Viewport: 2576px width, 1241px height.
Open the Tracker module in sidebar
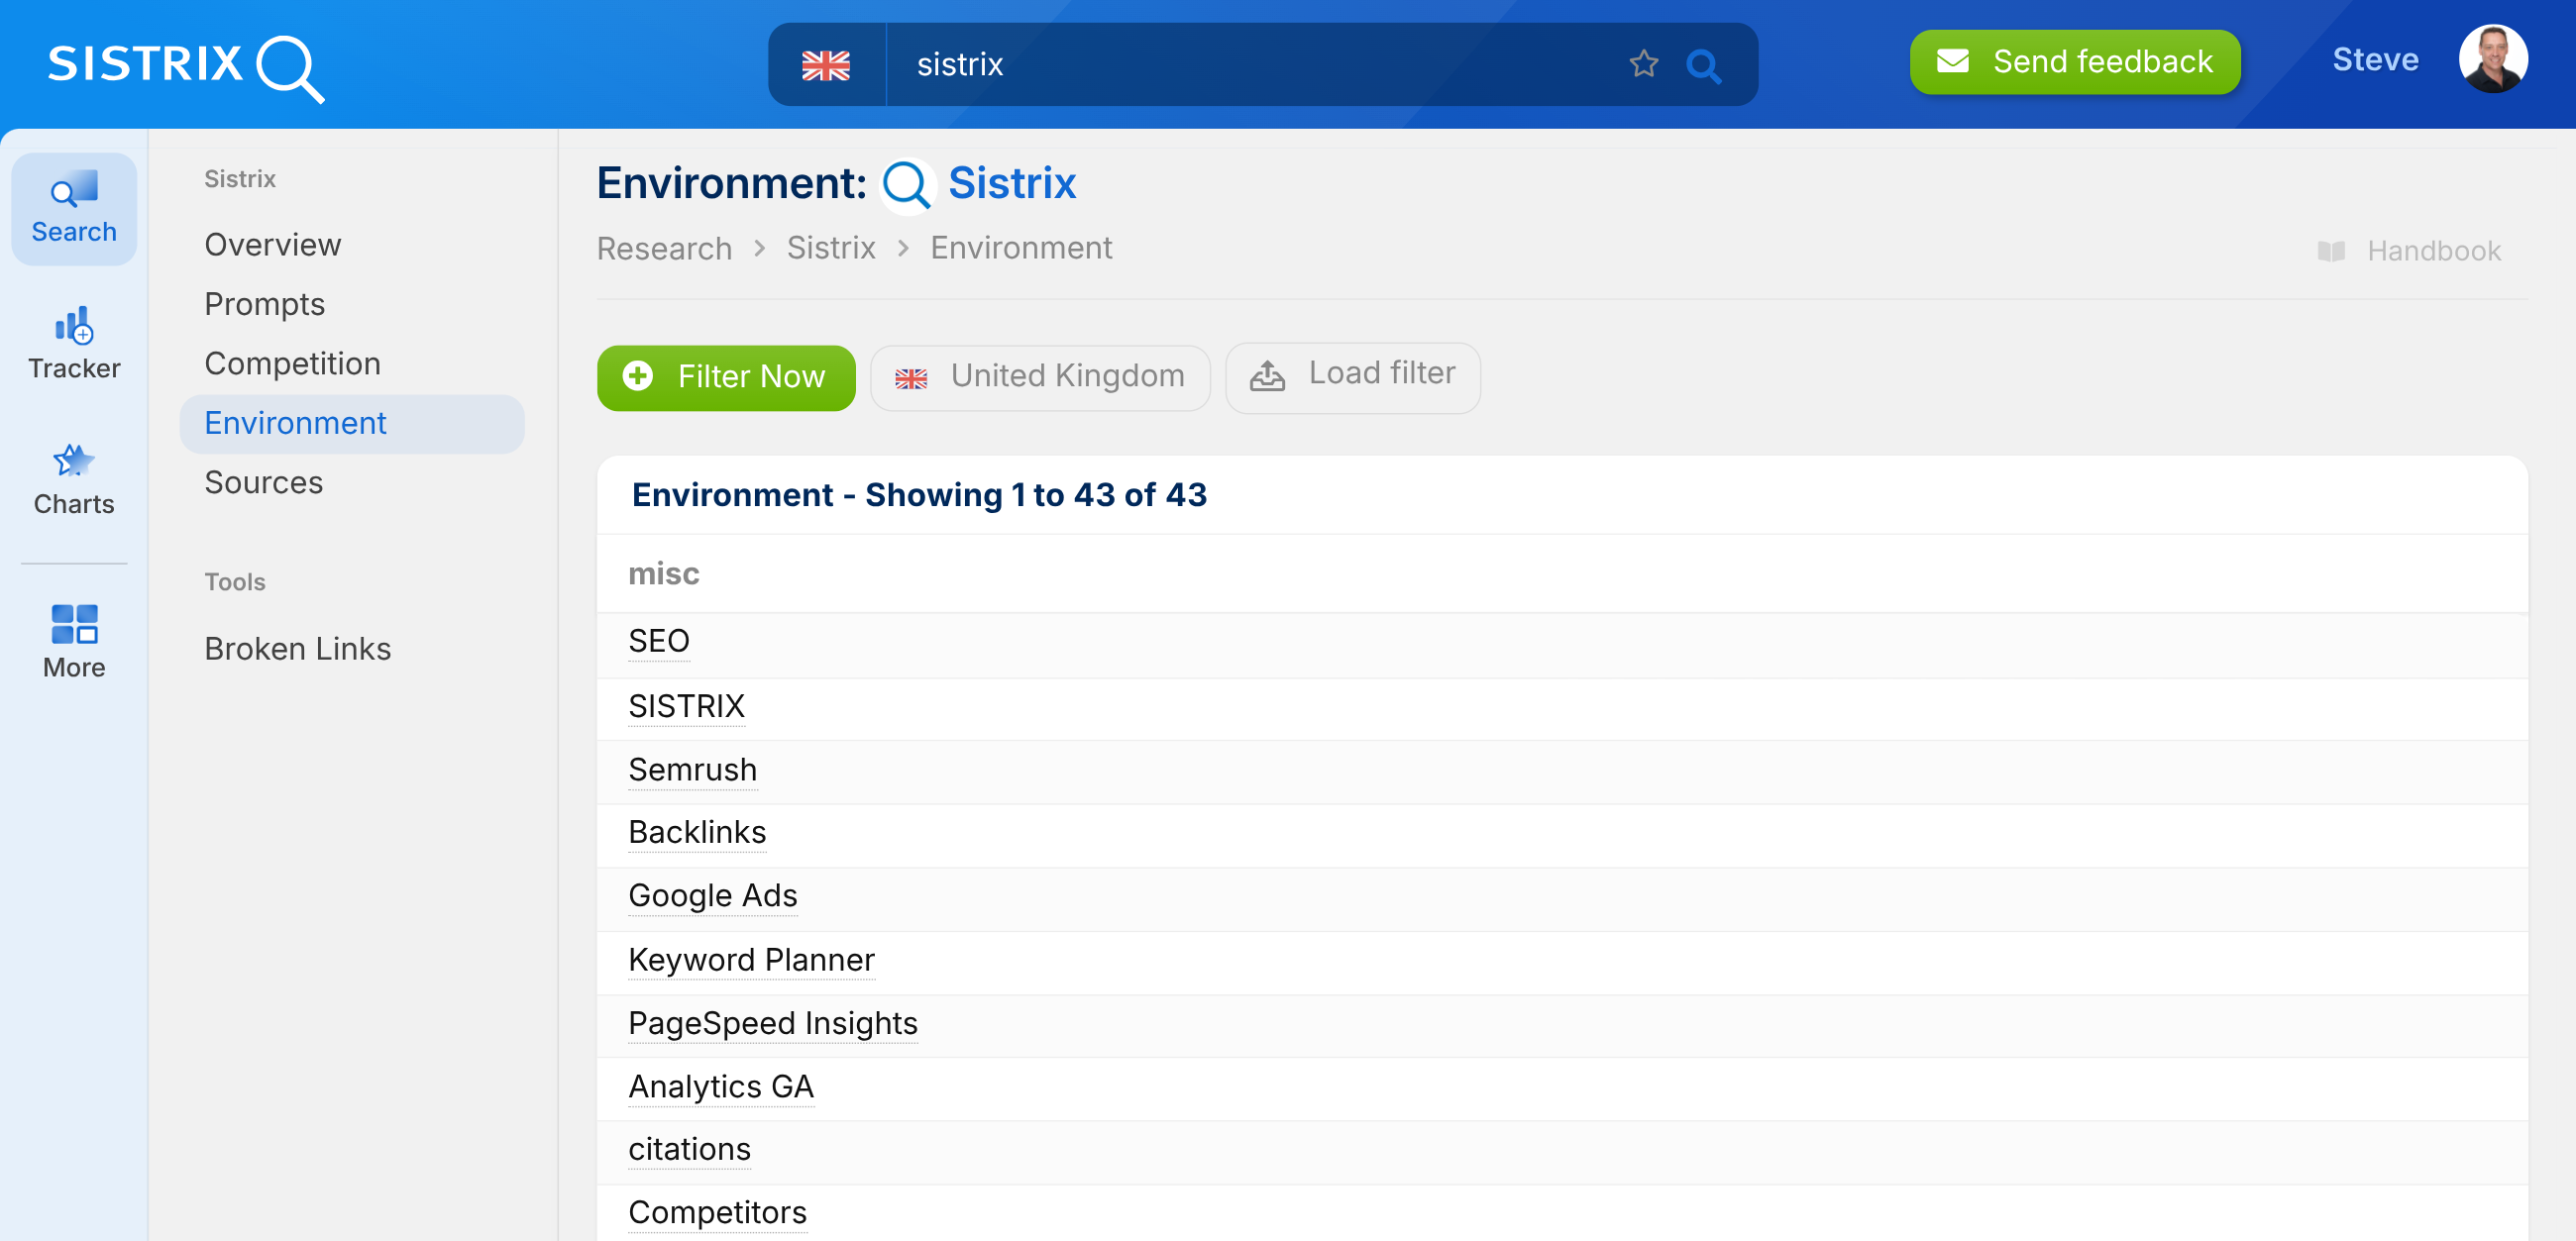74,344
